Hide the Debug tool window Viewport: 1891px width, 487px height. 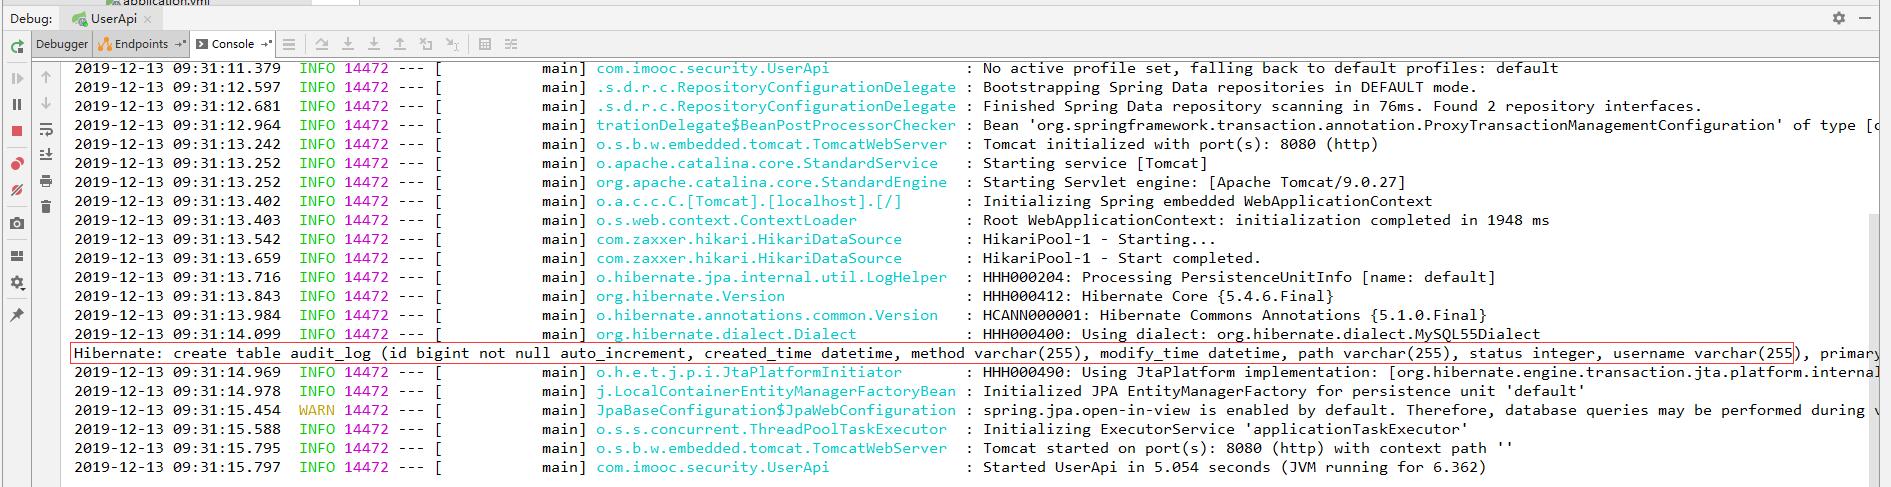(1866, 18)
